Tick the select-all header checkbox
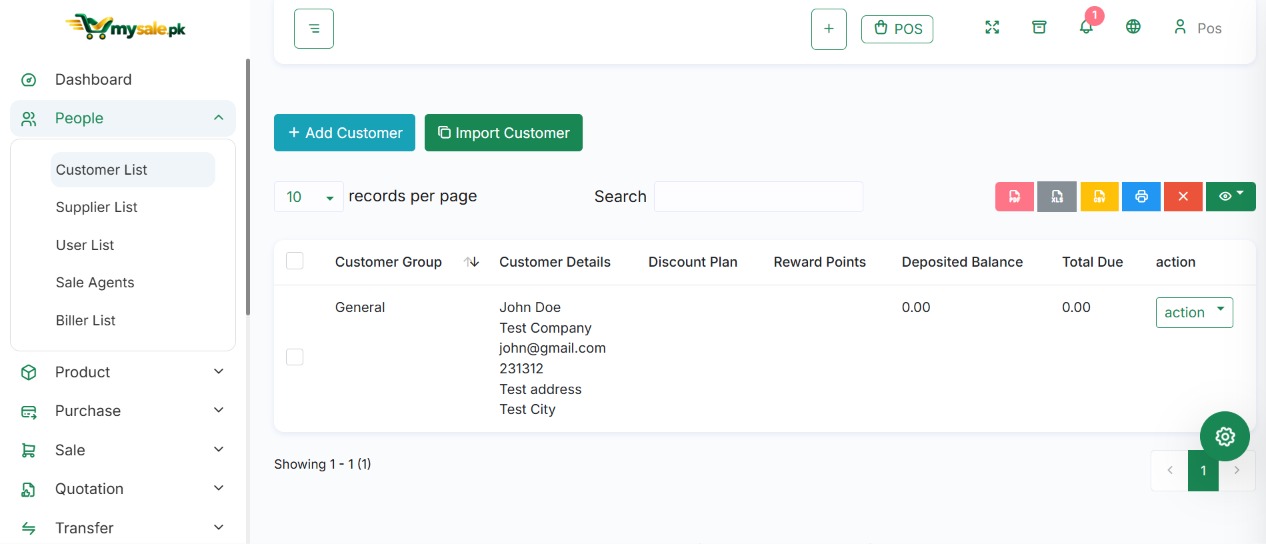1266x544 pixels. click(294, 261)
